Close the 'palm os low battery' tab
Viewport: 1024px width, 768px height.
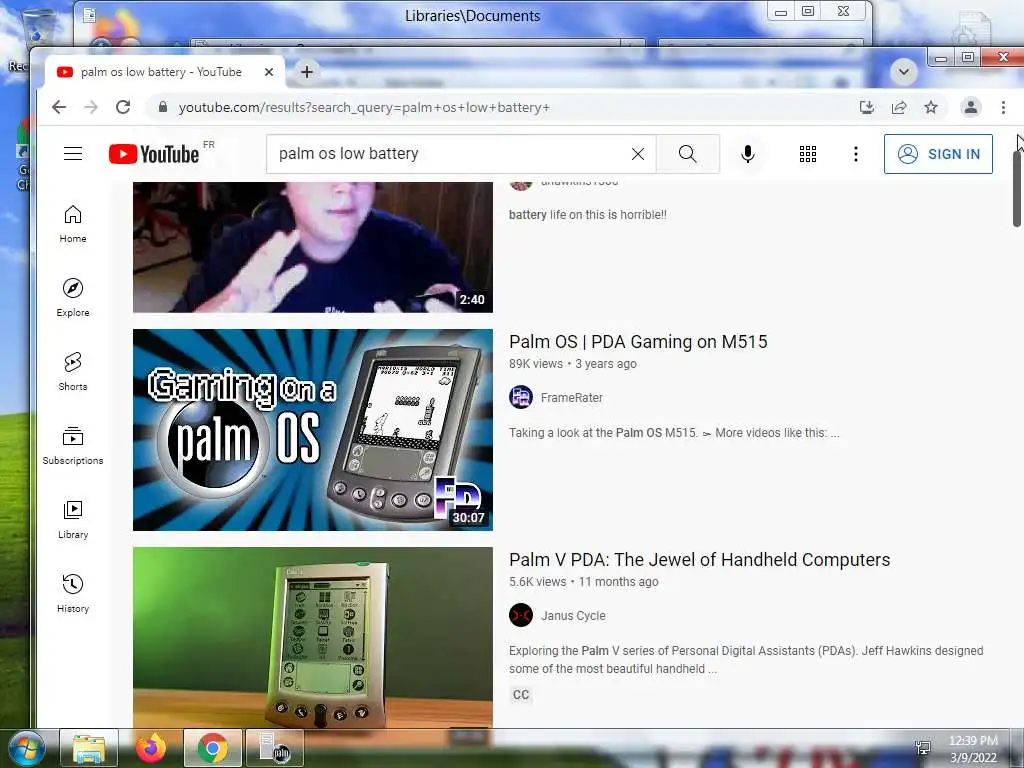pyautogui.click(x=268, y=72)
